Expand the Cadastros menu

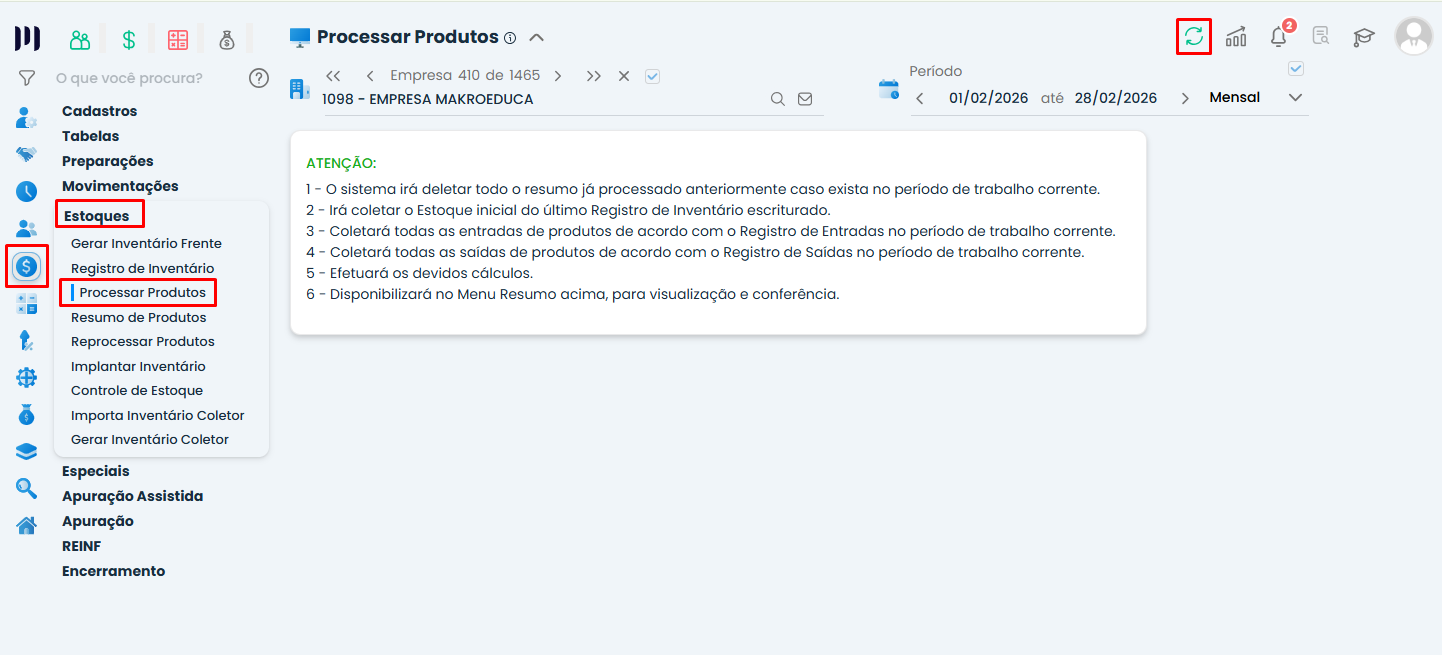coord(100,111)
